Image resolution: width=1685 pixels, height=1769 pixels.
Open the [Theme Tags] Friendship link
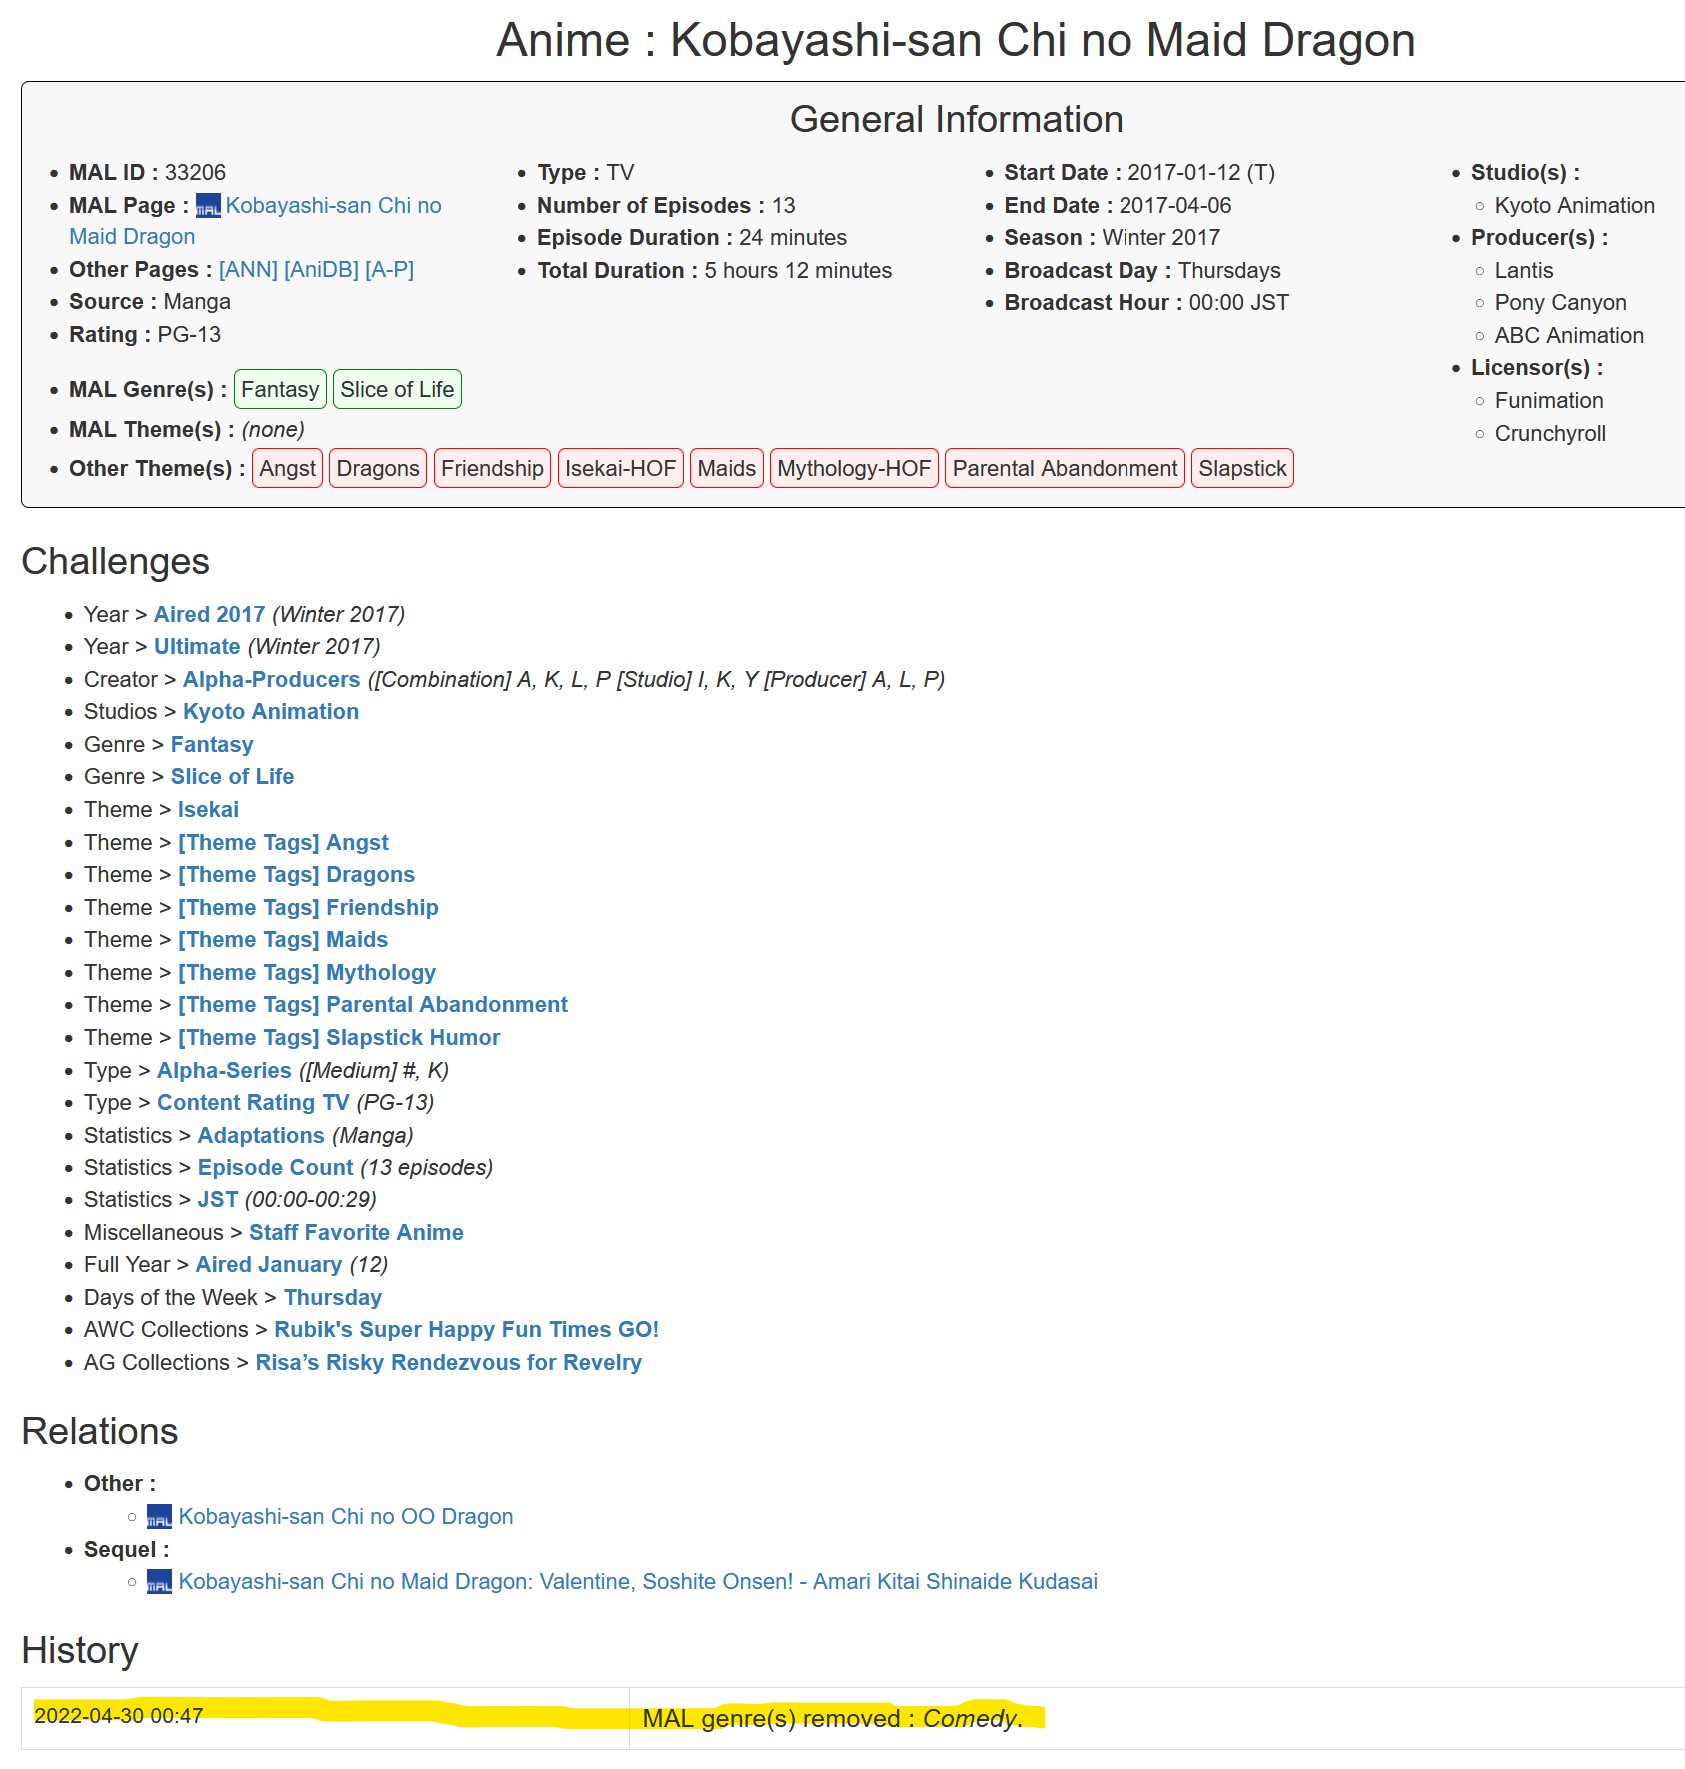[x=308, y=908]
